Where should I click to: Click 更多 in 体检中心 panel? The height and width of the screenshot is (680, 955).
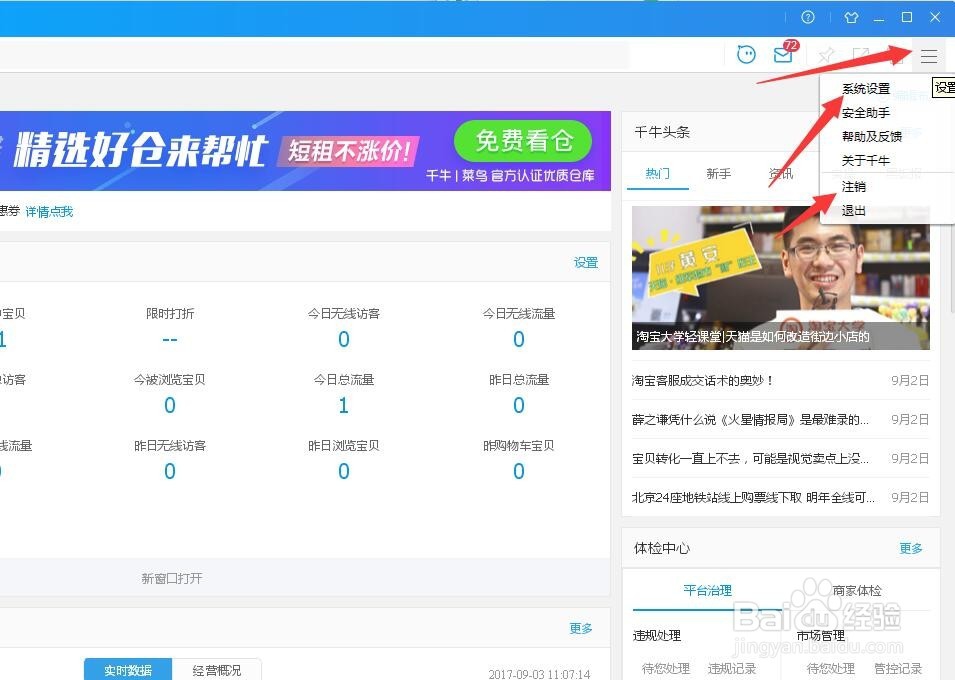coord(911,548)
